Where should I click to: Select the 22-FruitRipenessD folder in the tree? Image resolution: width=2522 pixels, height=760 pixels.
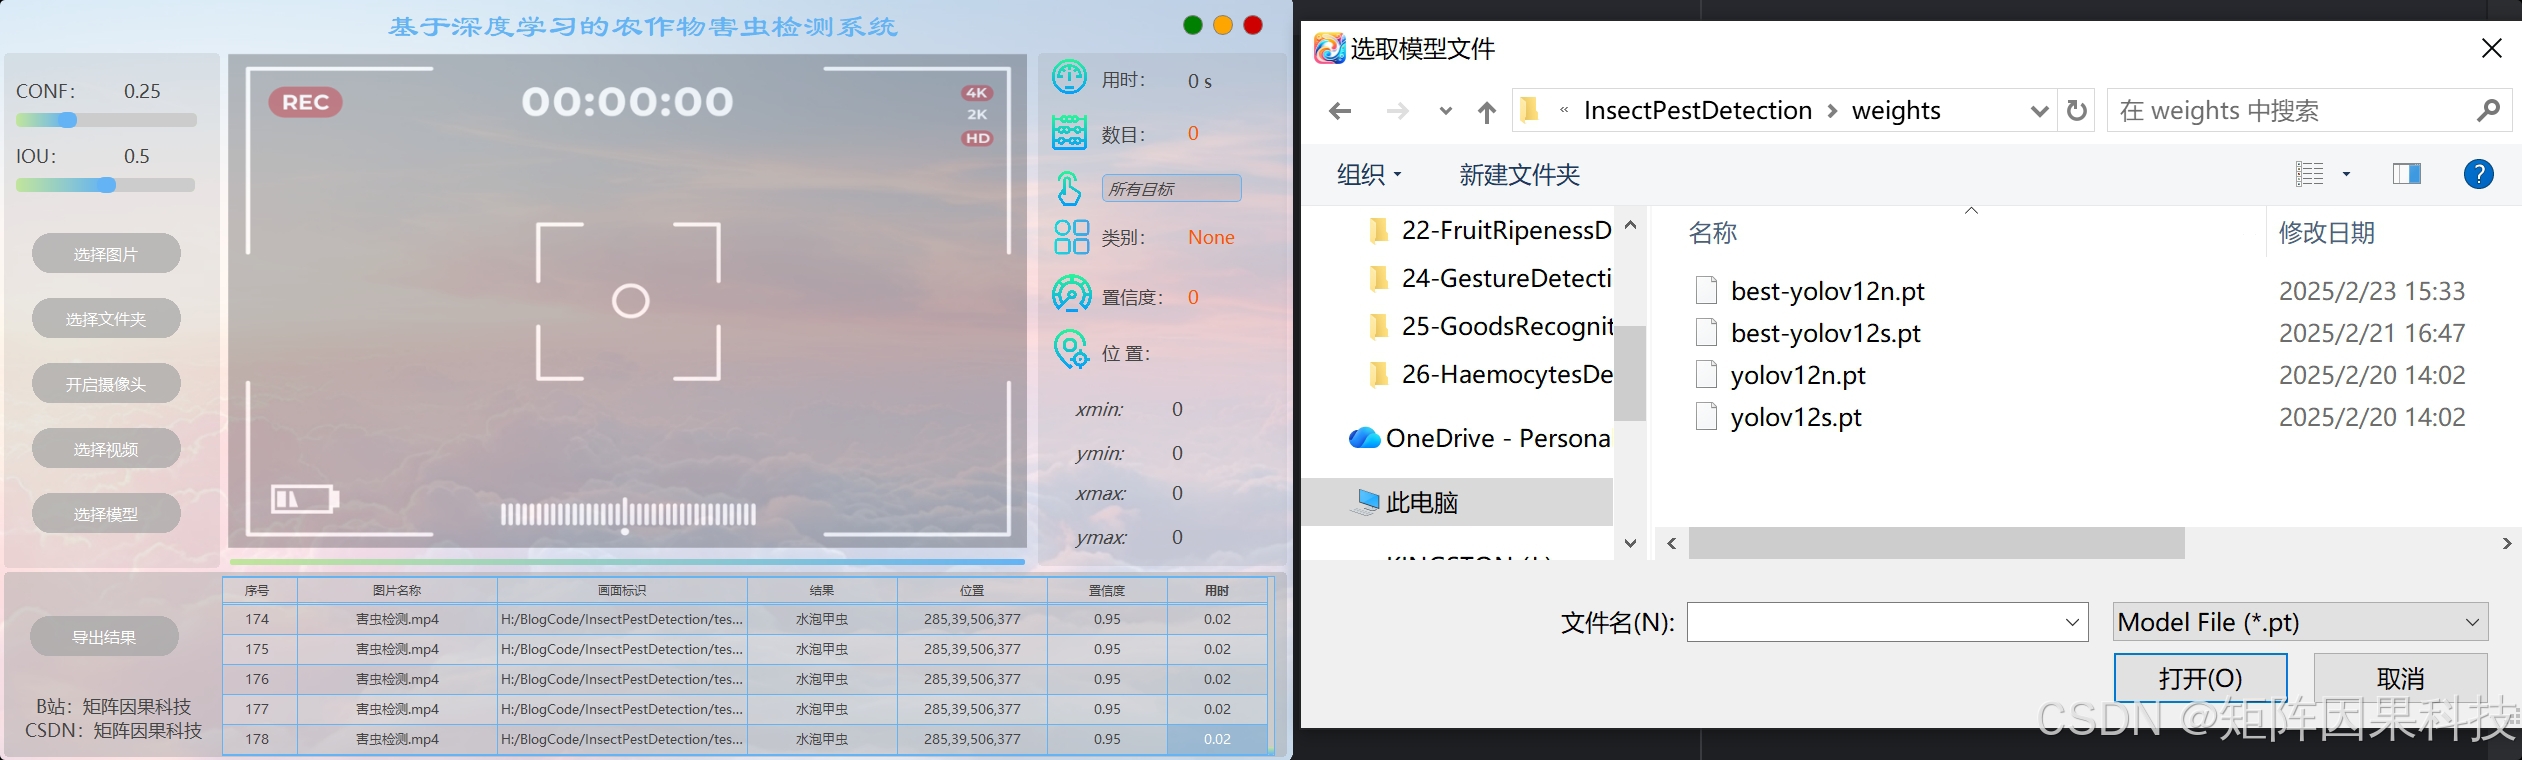[1490, 230]
